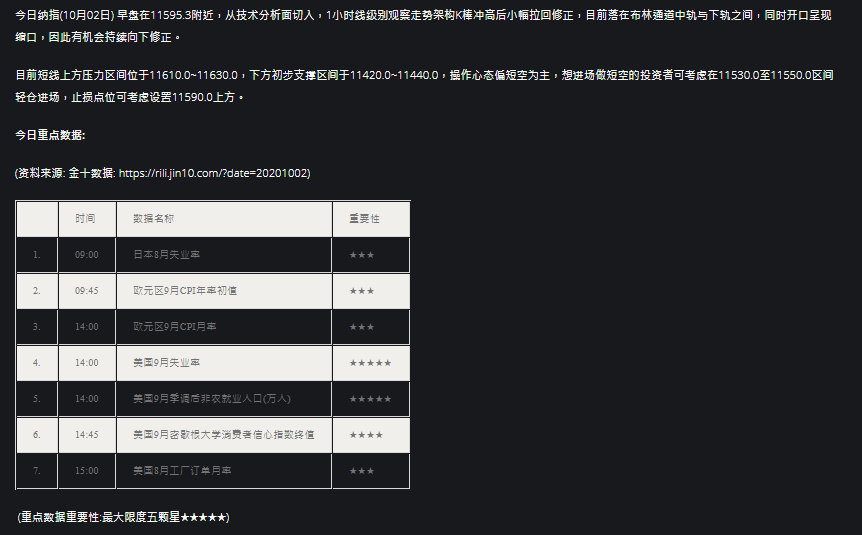Click 美国9月失业率 data name
Viewport: 862px width, 535px height.
pyautogui.click(x=167, y=363)
